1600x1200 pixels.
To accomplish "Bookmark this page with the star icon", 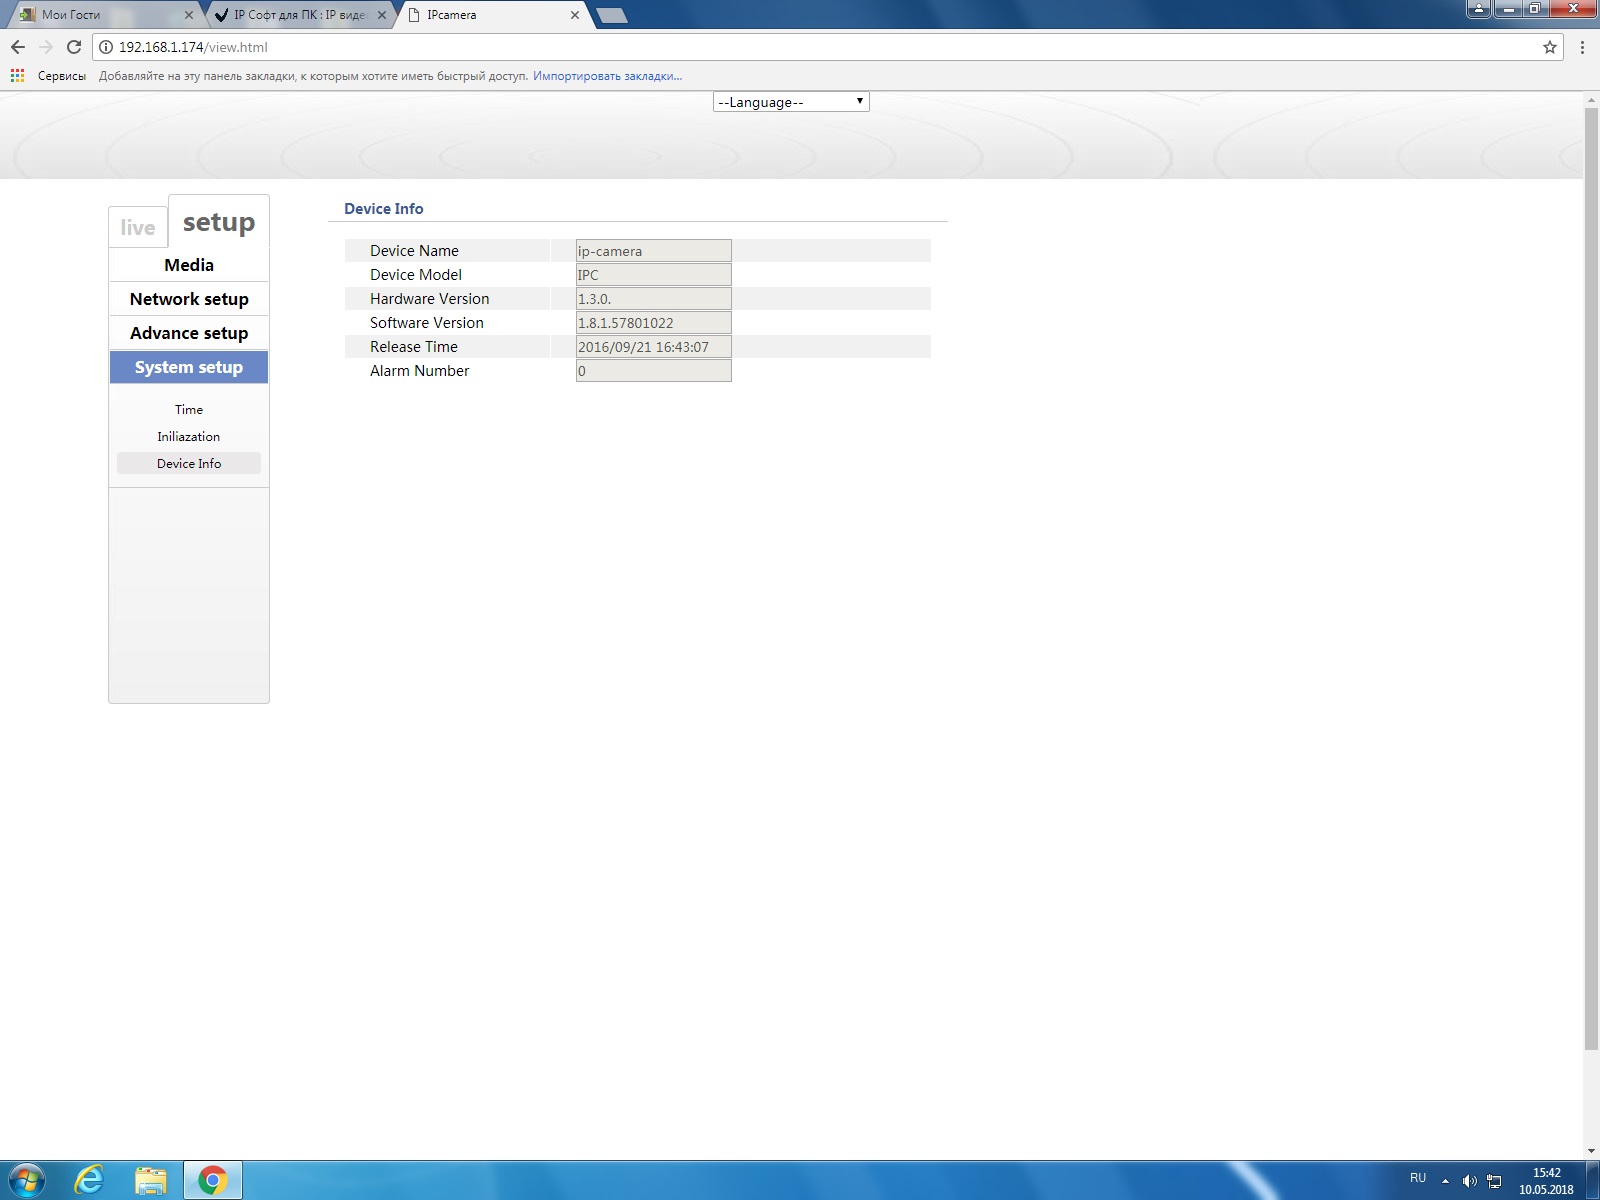I will point(1549,47).
